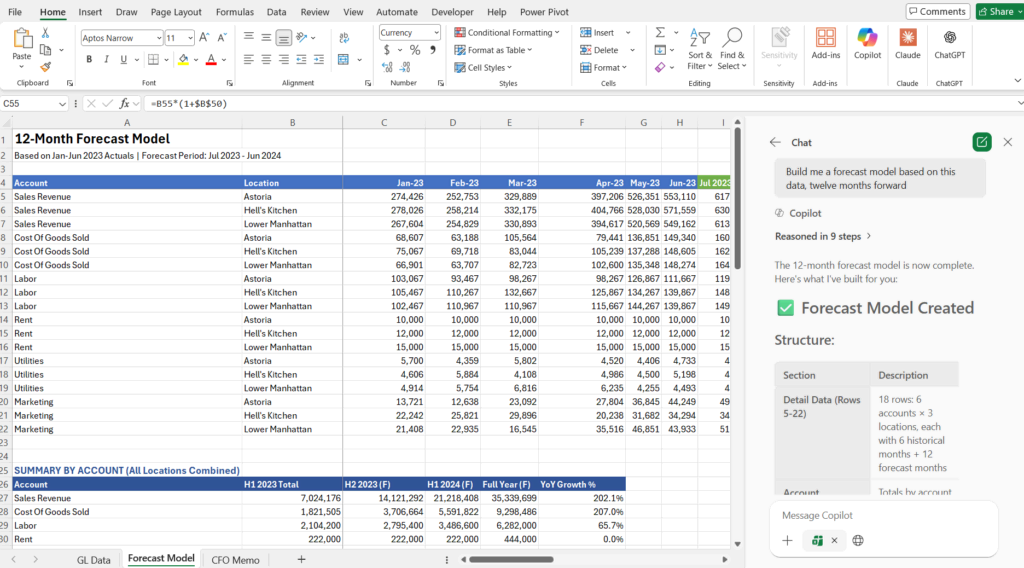Open Format as Table dropdown
Image resolution: width=1024 pixels, height=568 pixels.
[x=493, y=50]
